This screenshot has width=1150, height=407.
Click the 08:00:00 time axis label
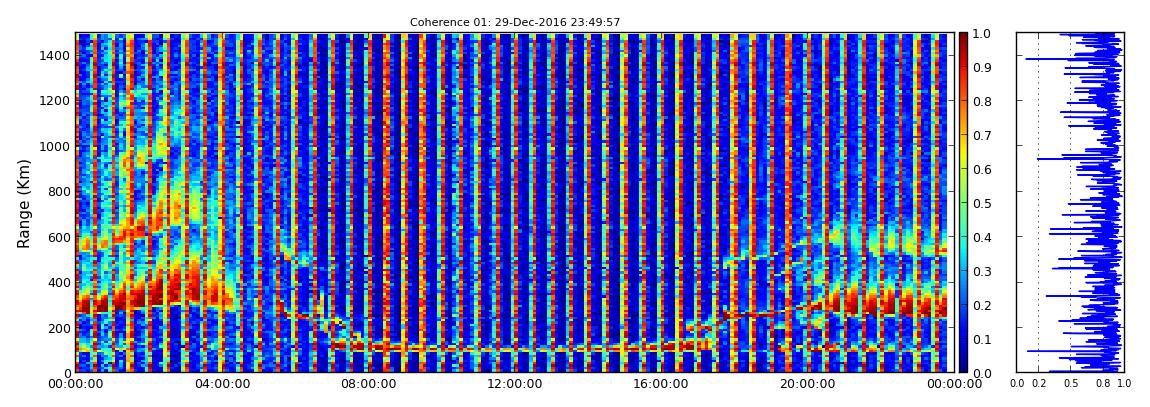coord(366,384)
